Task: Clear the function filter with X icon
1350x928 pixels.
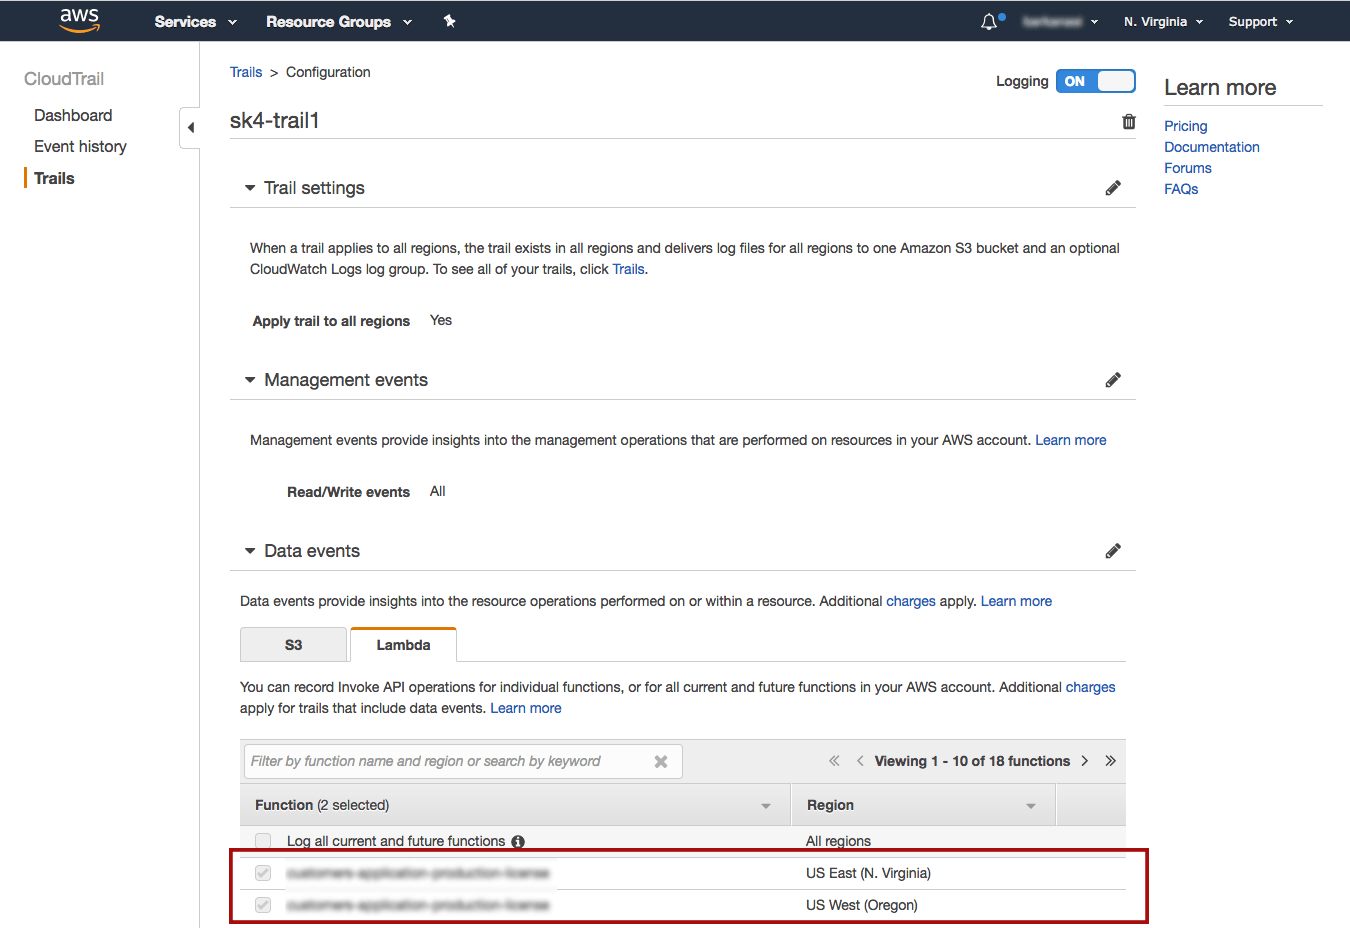Action: coord(661,761)
